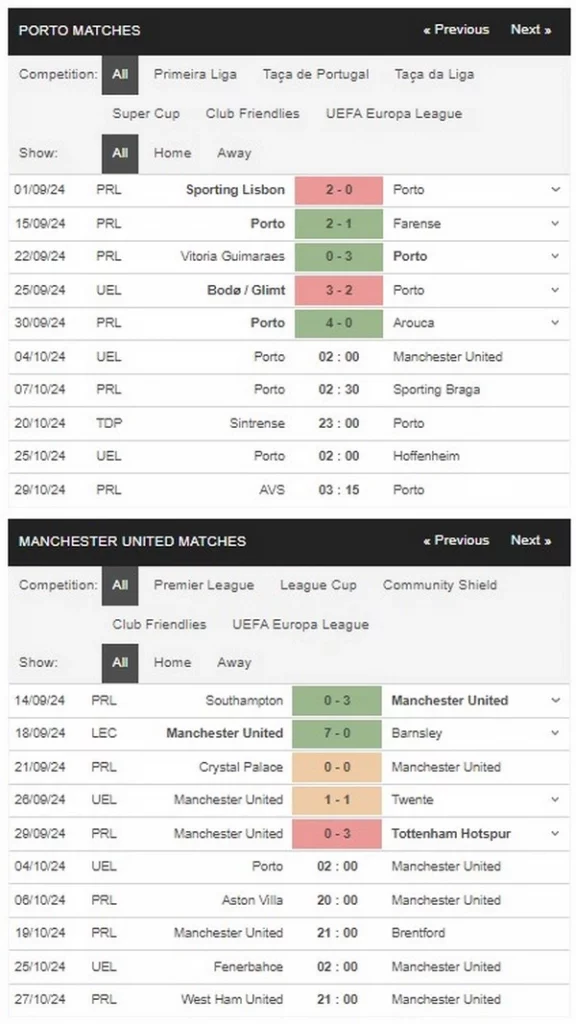Screen dimensions: 576x1024
Task: Expand the Tottenham Hotspur match row chevron
Action: point(556,833)
